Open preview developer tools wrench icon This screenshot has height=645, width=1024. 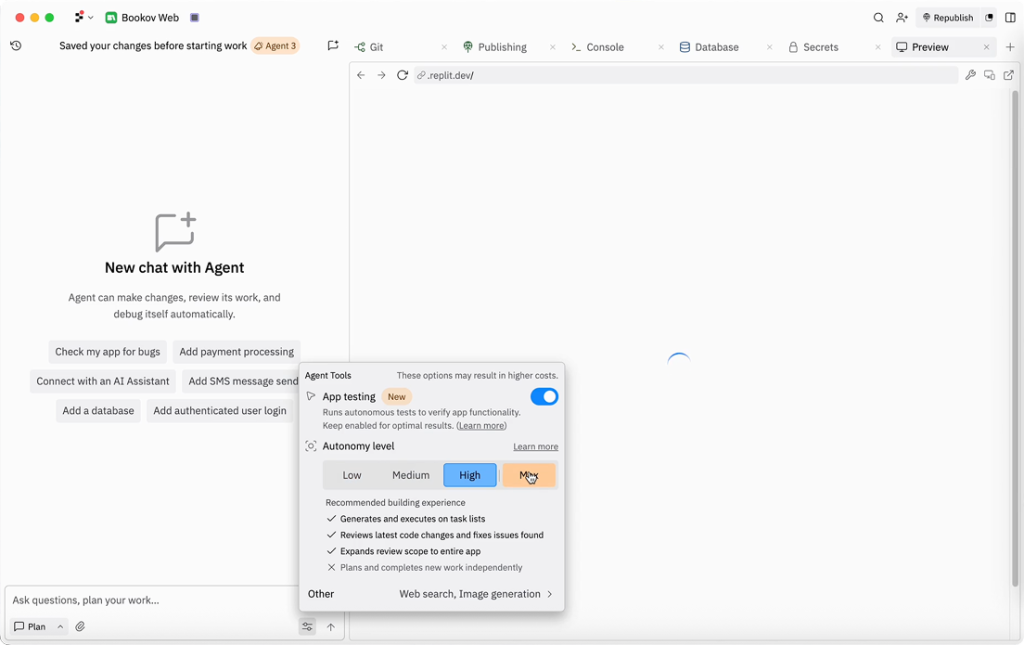(970, 75)
